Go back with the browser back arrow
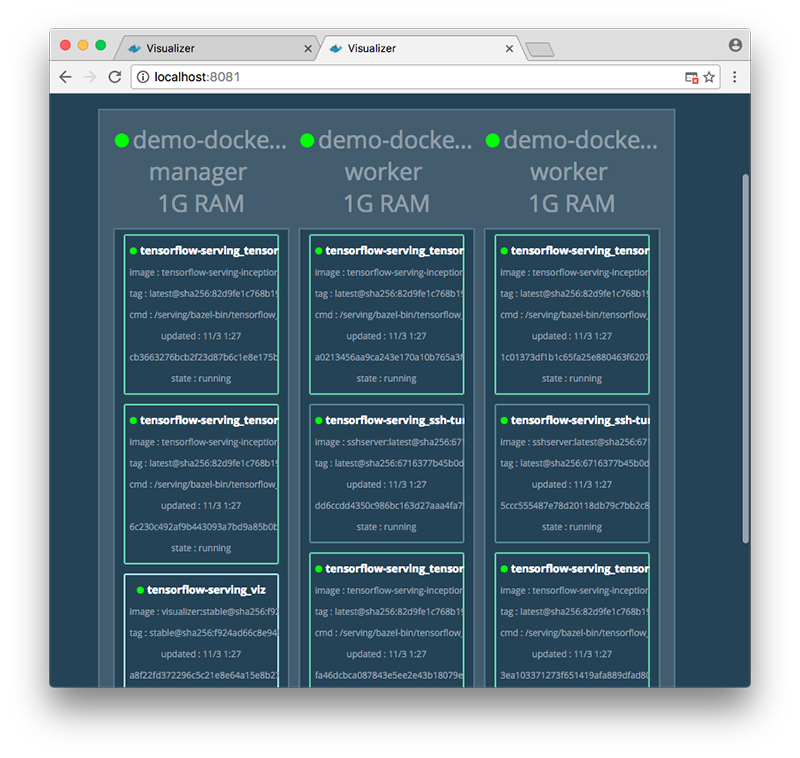 coord(65,77)
